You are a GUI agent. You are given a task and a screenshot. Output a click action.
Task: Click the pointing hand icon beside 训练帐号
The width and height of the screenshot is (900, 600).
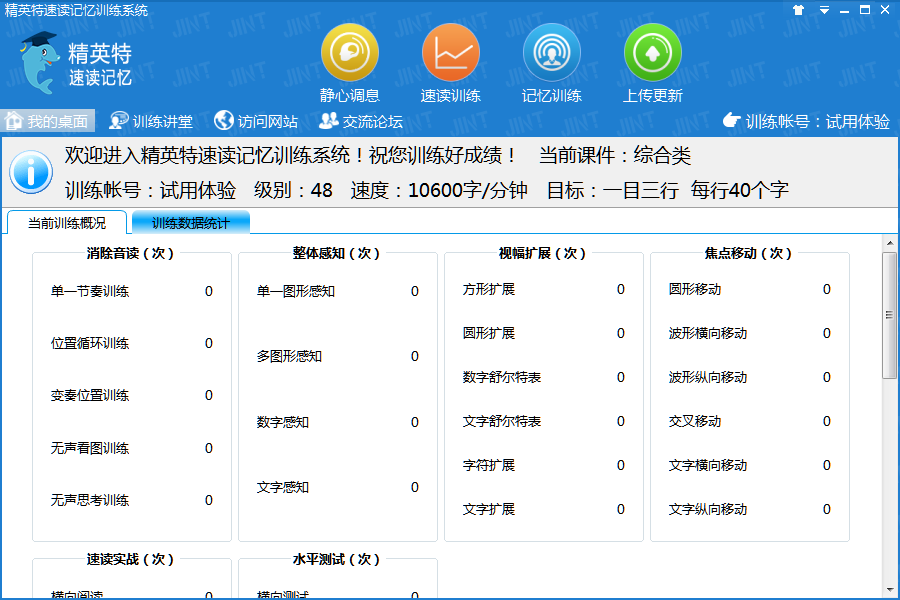[732, 121]
